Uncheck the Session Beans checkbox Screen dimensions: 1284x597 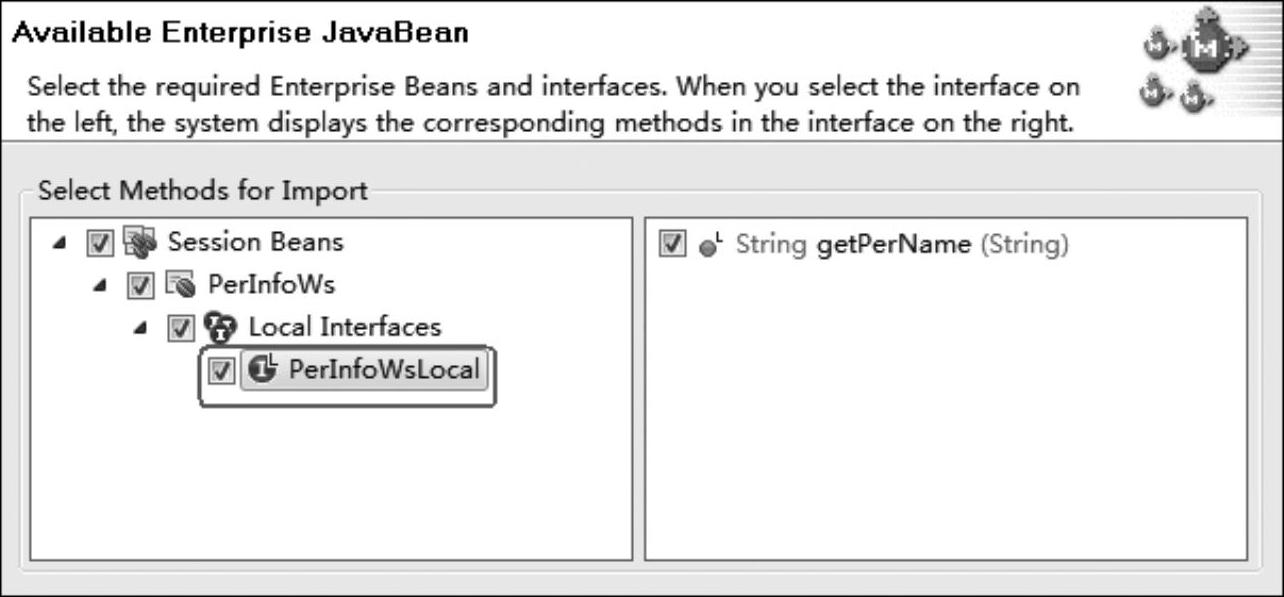point(100,243)
